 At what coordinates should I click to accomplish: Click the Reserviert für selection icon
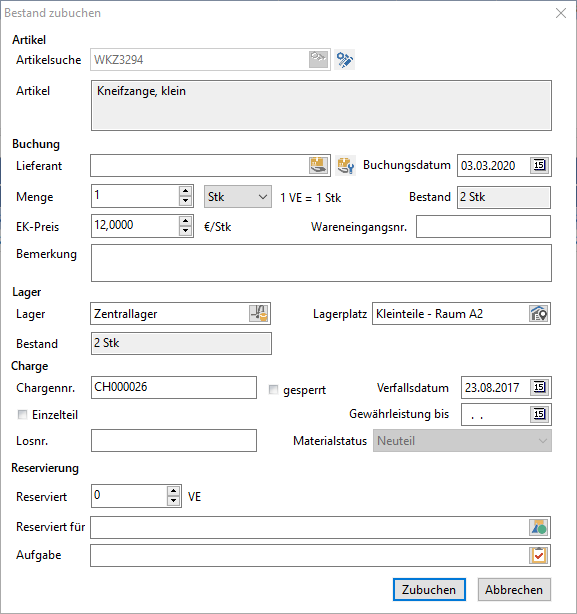(539, 527)
